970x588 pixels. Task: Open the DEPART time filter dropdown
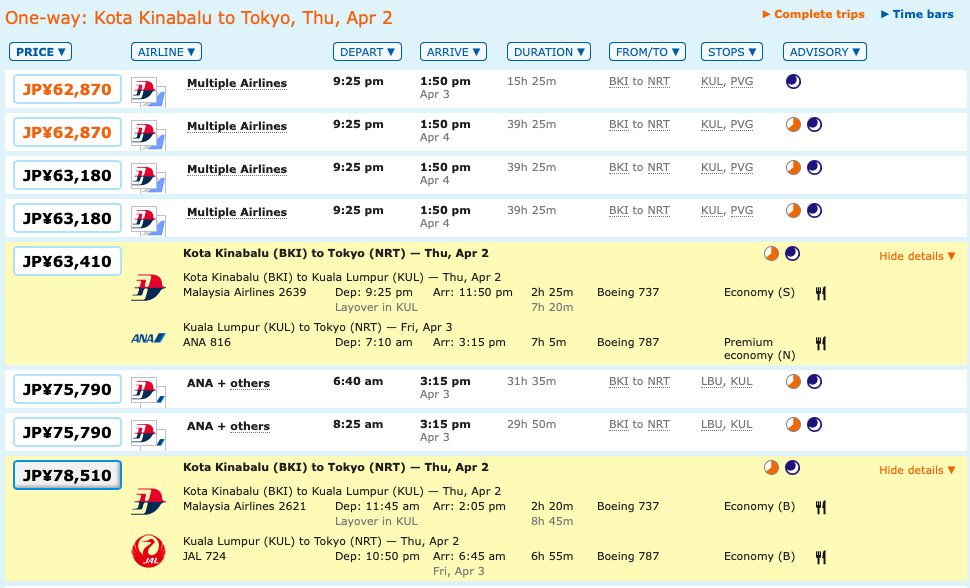pos(367,52)
